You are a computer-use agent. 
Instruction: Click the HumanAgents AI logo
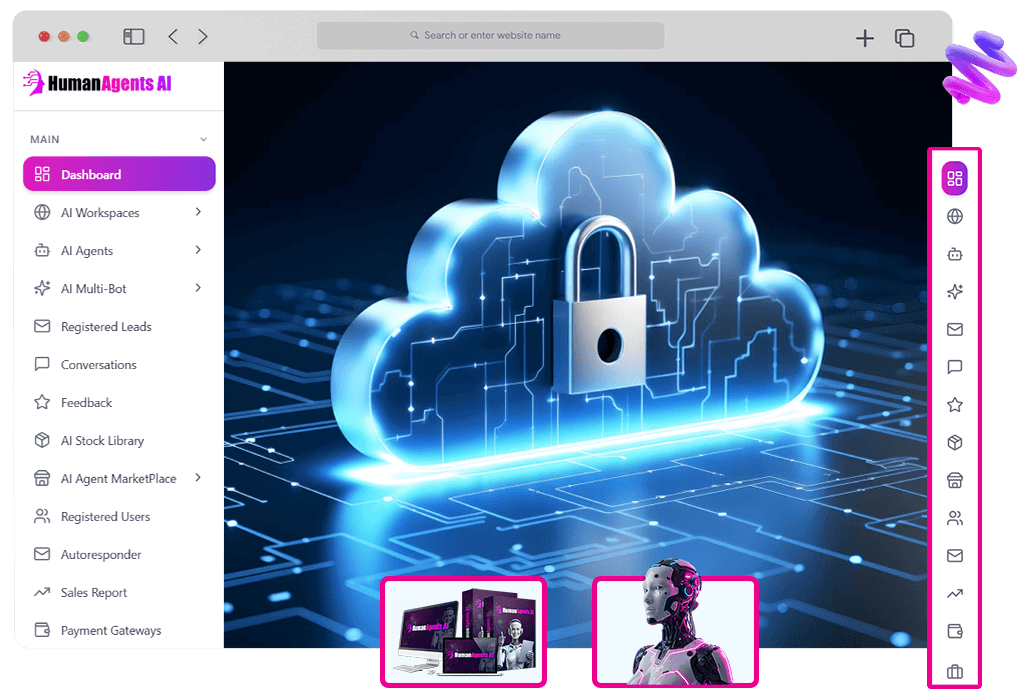[x=97, y=84]
